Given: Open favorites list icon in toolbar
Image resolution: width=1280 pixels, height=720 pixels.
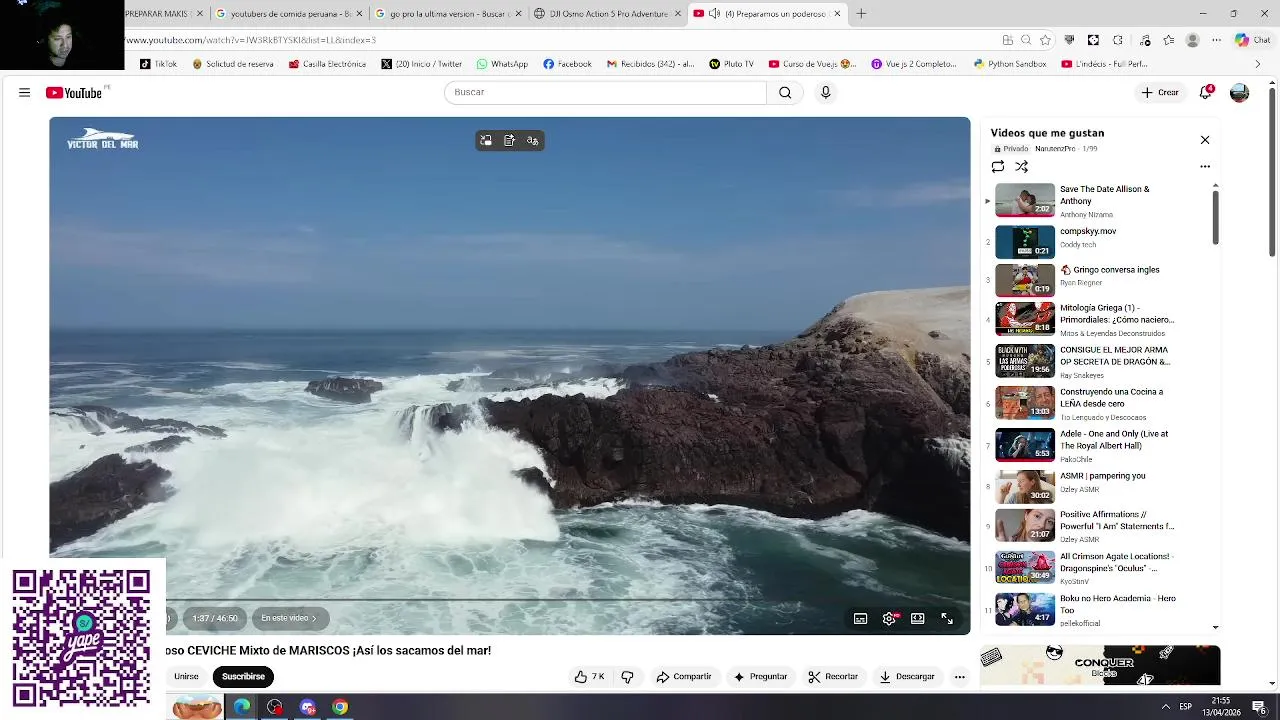Looking at the screenshot, I should pyautogui.click(x=1168, y=40).
